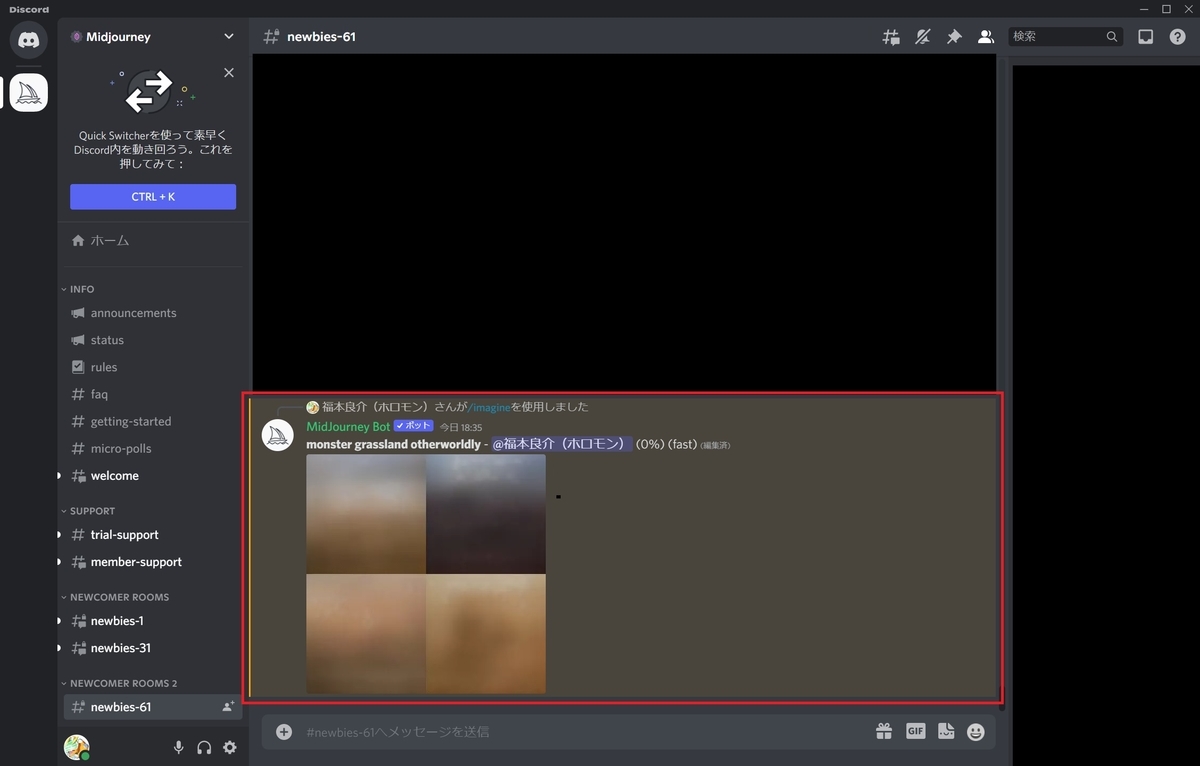Open the Nitro gift icon
The height and width of the screenshot is (766, 1200).
pos(884,732)
